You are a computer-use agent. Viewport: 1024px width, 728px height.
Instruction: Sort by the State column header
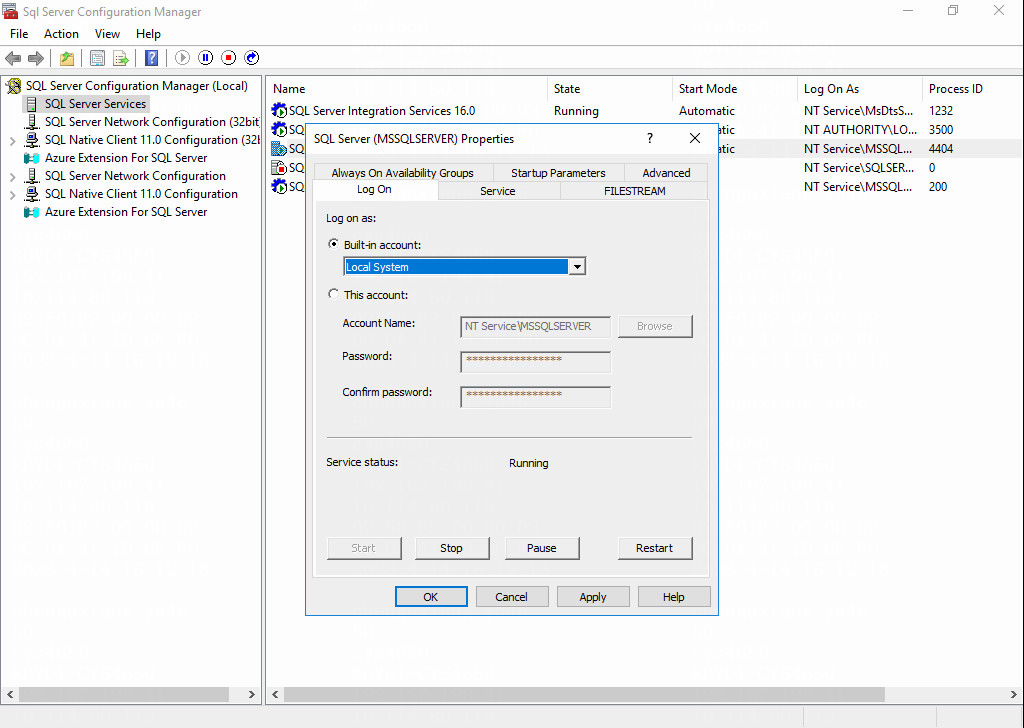(x=609, y=89)
